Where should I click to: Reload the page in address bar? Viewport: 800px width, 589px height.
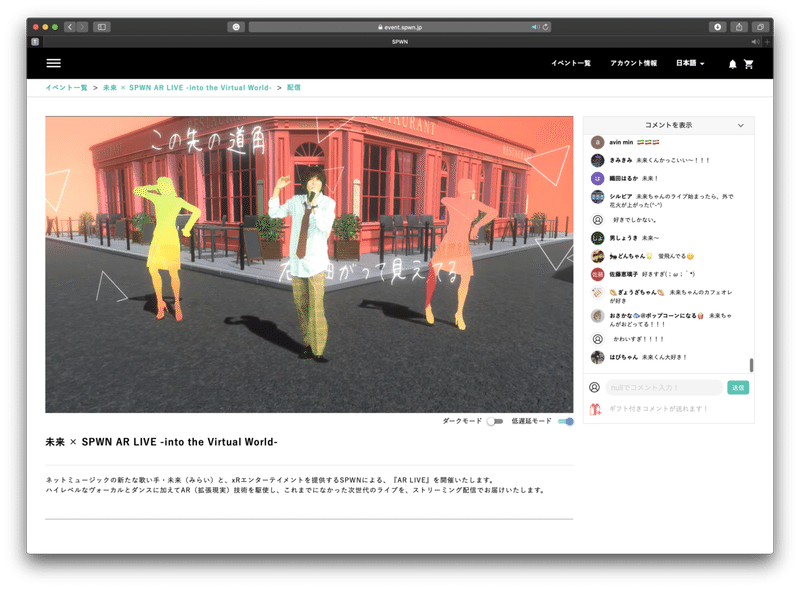(545, 27)
